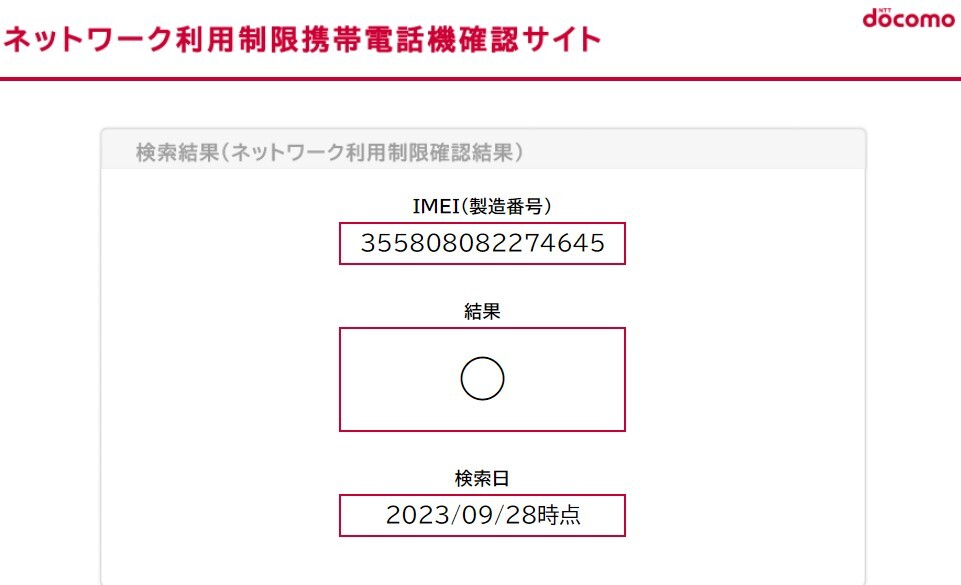Click the 結果 label
The width and height of the screenshot is (961, 585).
pos(482,311)
